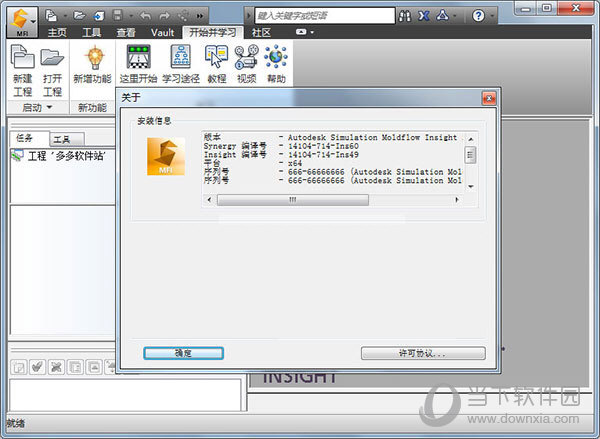Click into keyword search field
This screenshot has height=439, width=600.
(324, 16)
